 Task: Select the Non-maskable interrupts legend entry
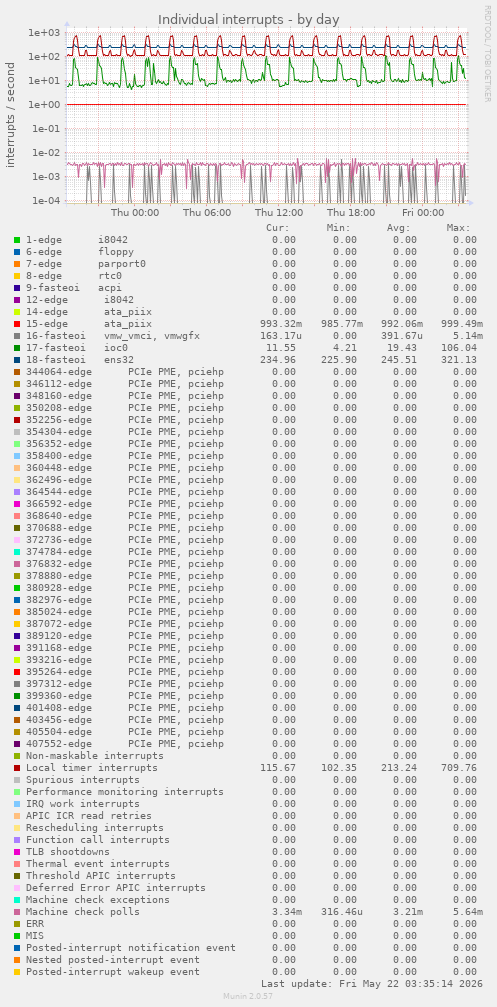pyautogui.click(x=94, y=756)
